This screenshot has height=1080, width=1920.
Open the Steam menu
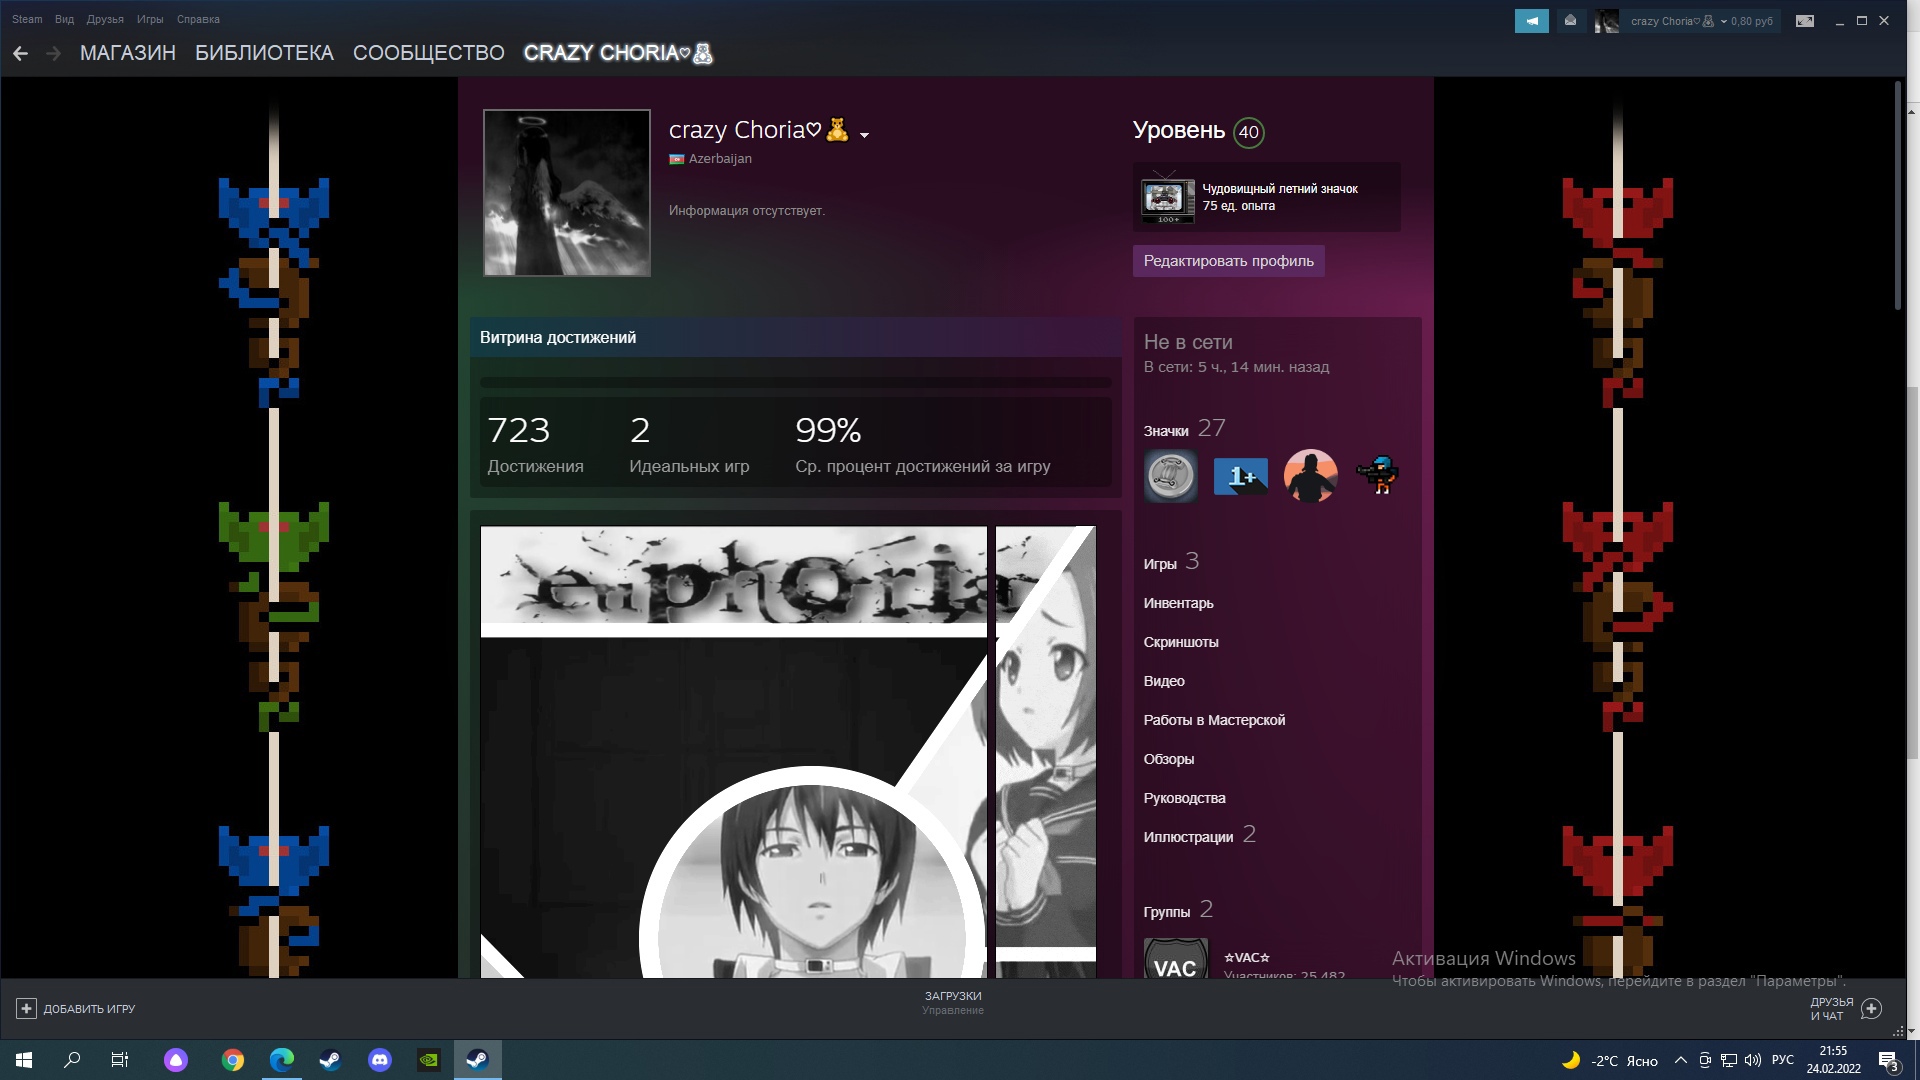tap(27, 19)
